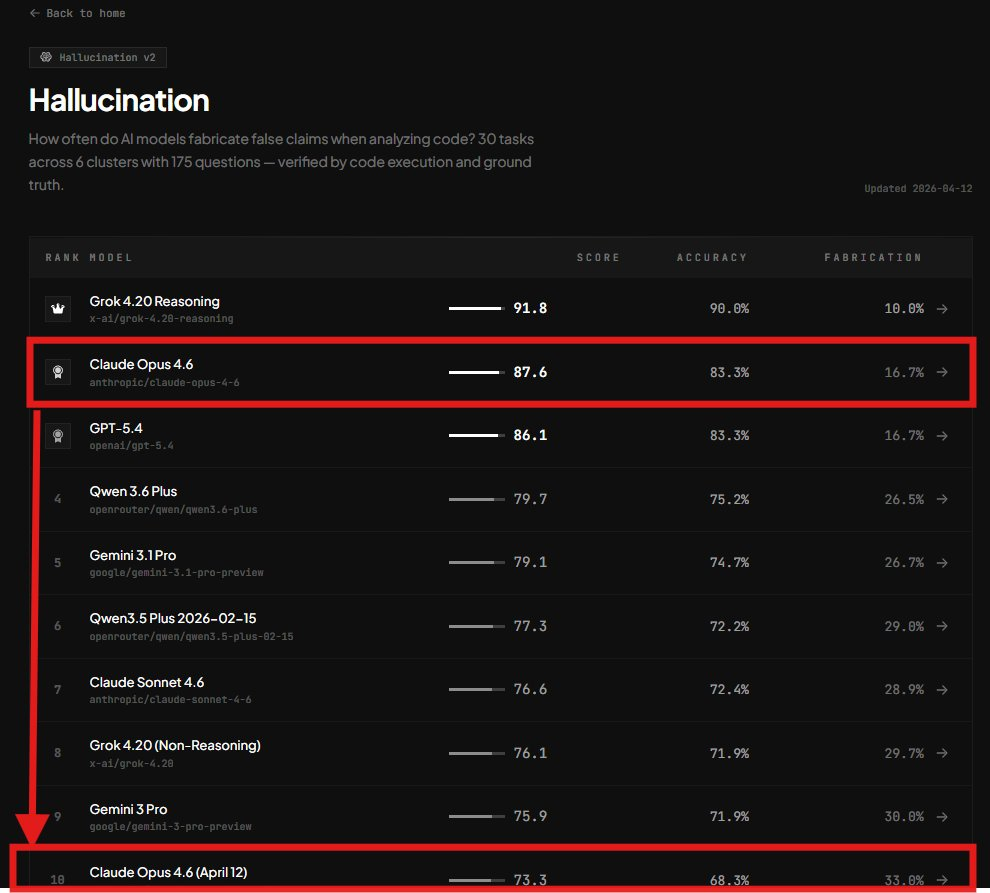The height and width of the screenshot is (893, 990).
Task: Click the Hallucination page heading
Action: pos(119,100)
